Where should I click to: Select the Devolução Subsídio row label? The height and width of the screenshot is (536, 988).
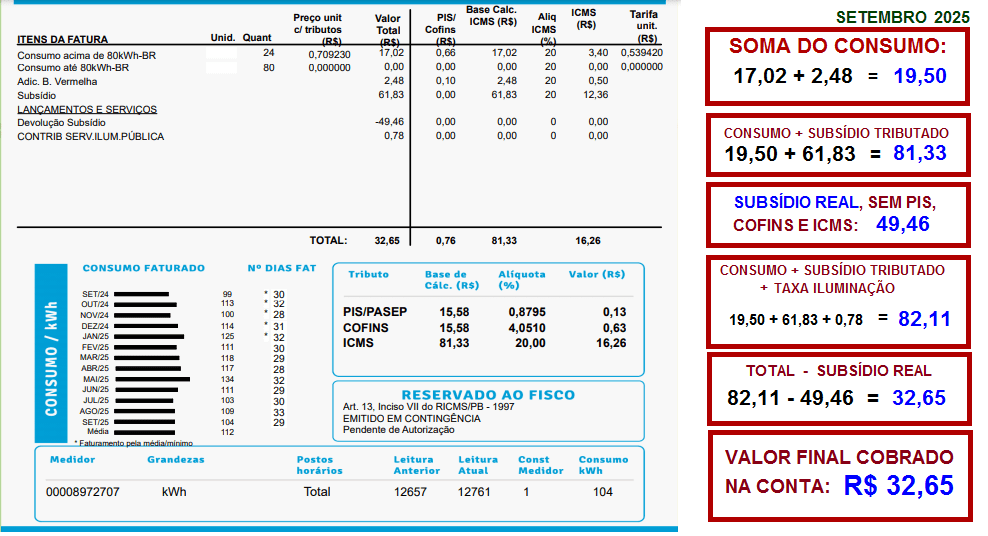[x=61, y=122]
